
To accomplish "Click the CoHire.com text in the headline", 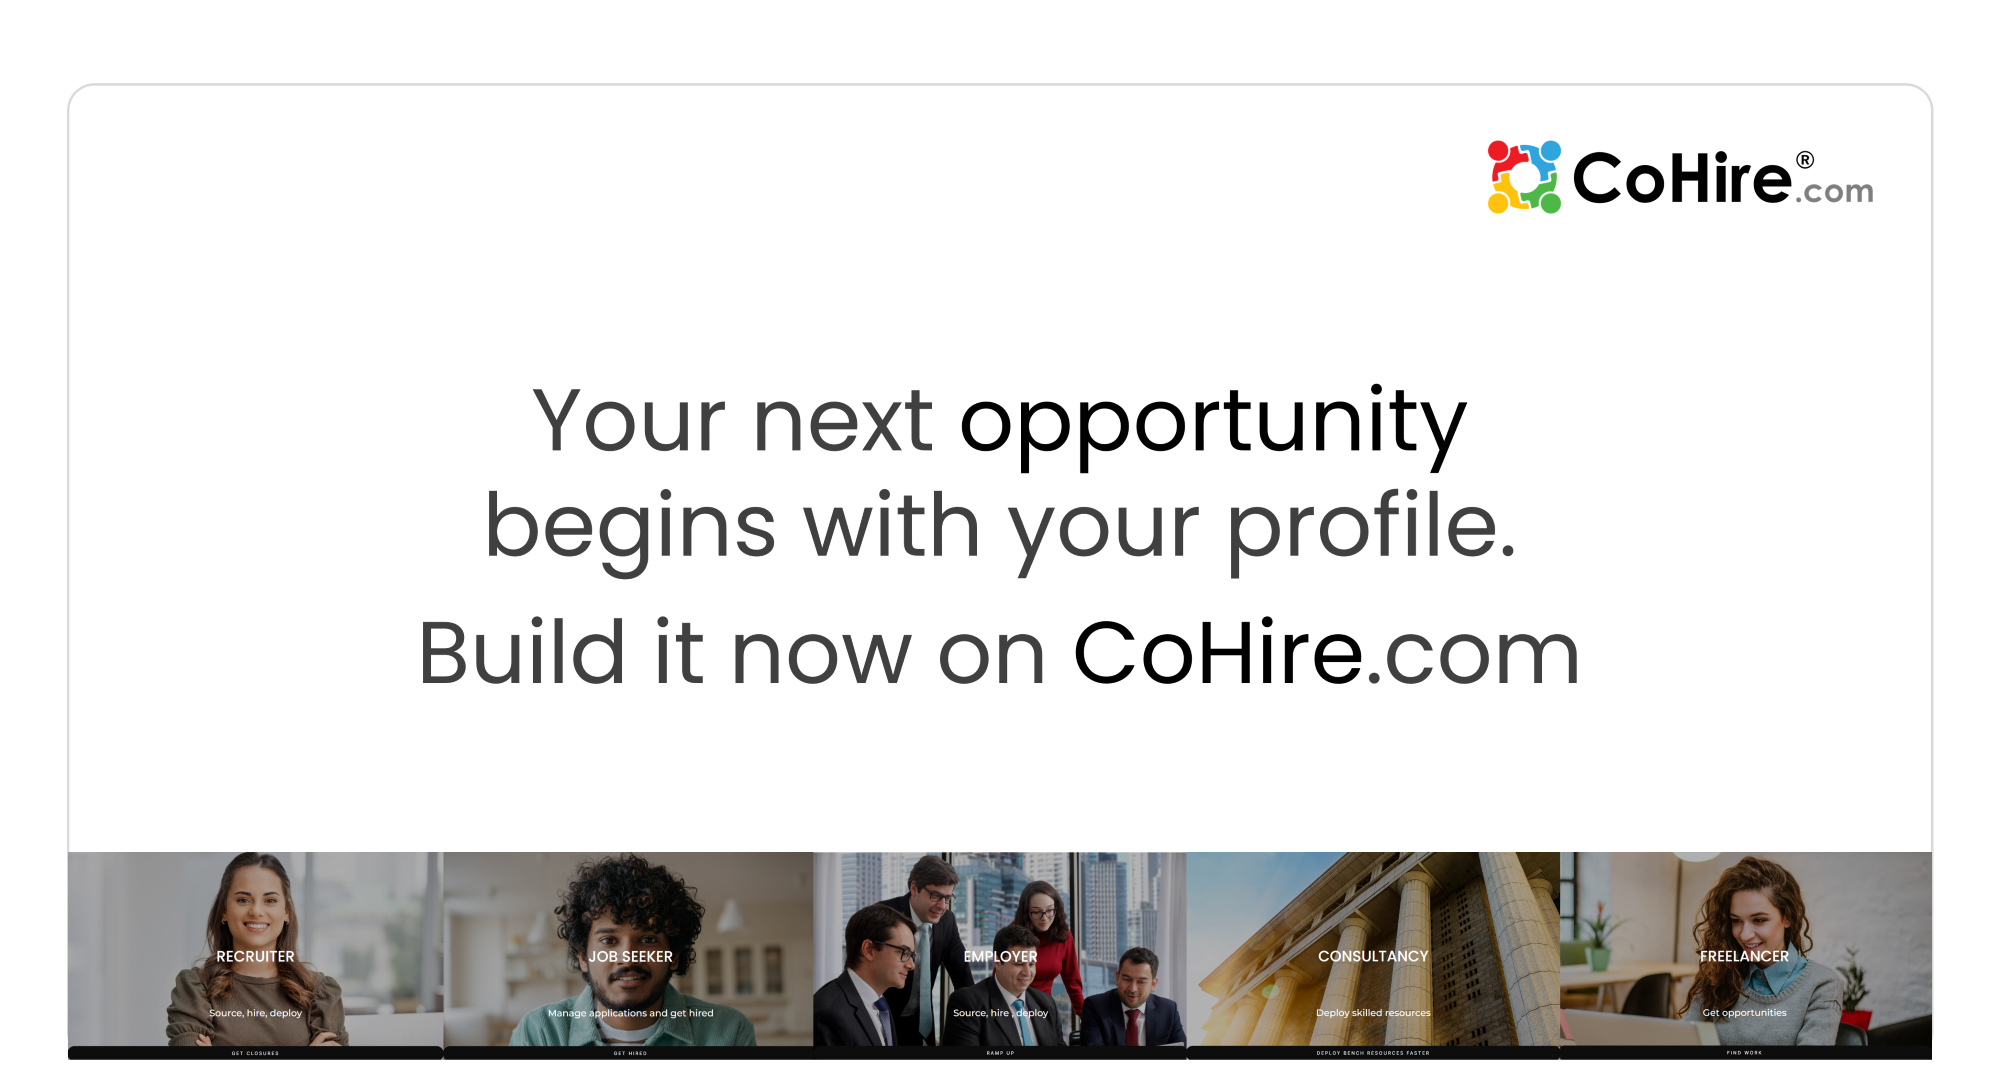I will pyautogui.click(x=1326, y=654).
